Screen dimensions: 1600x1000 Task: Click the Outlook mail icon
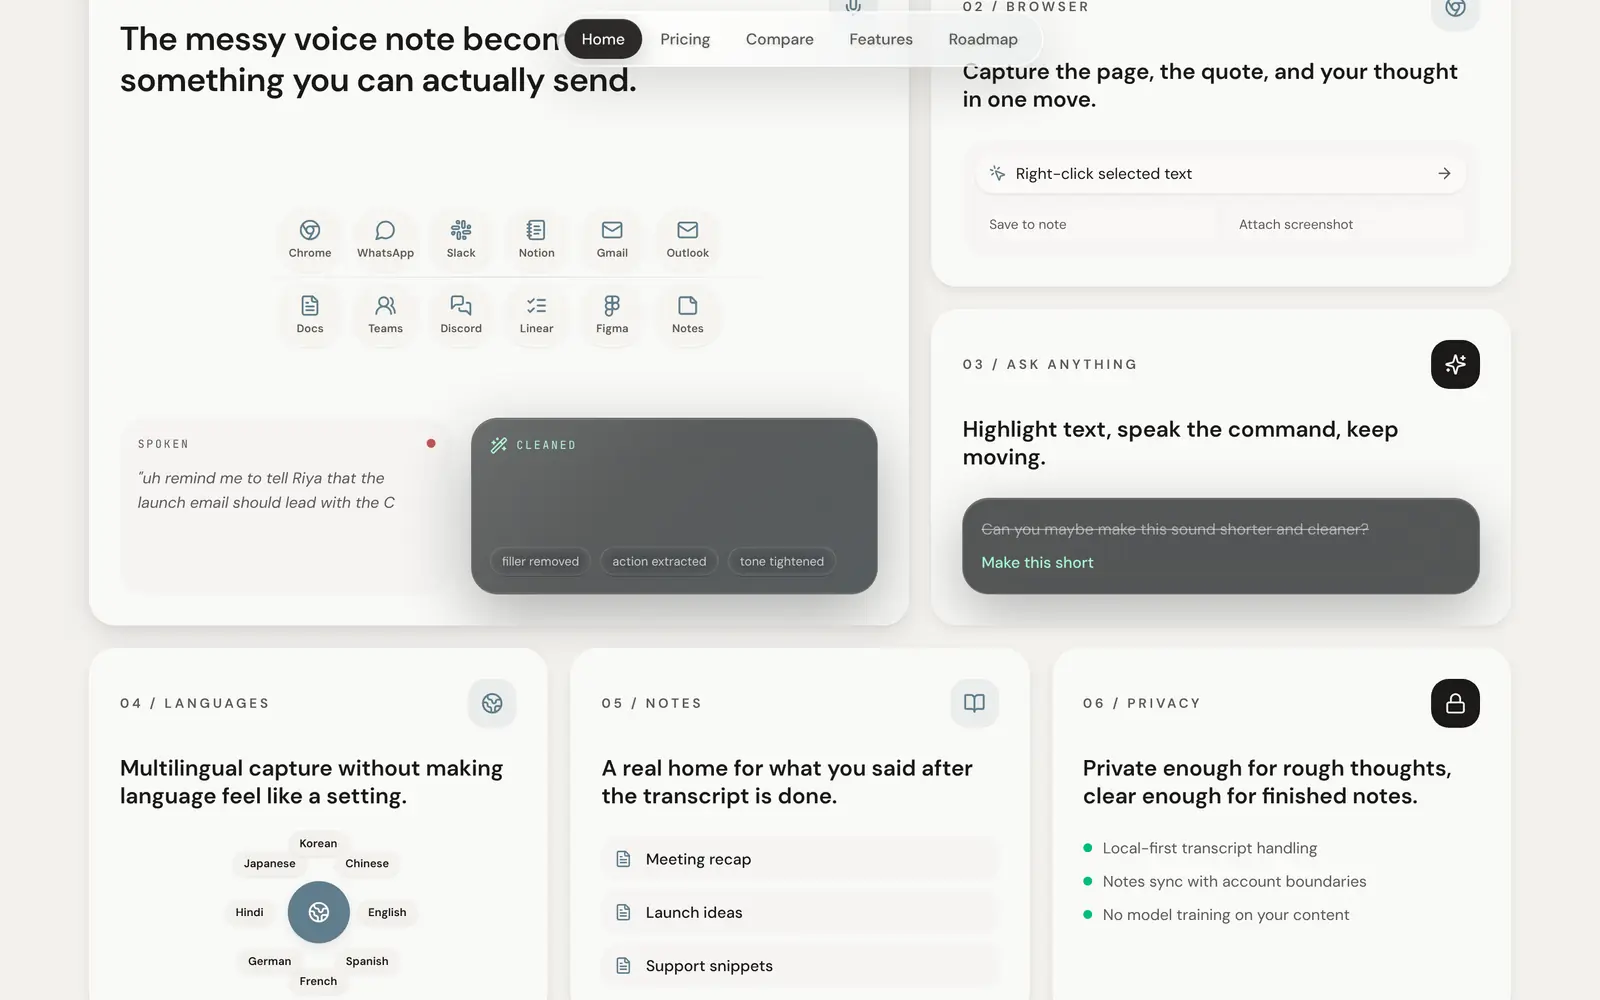tap(688, 230)
